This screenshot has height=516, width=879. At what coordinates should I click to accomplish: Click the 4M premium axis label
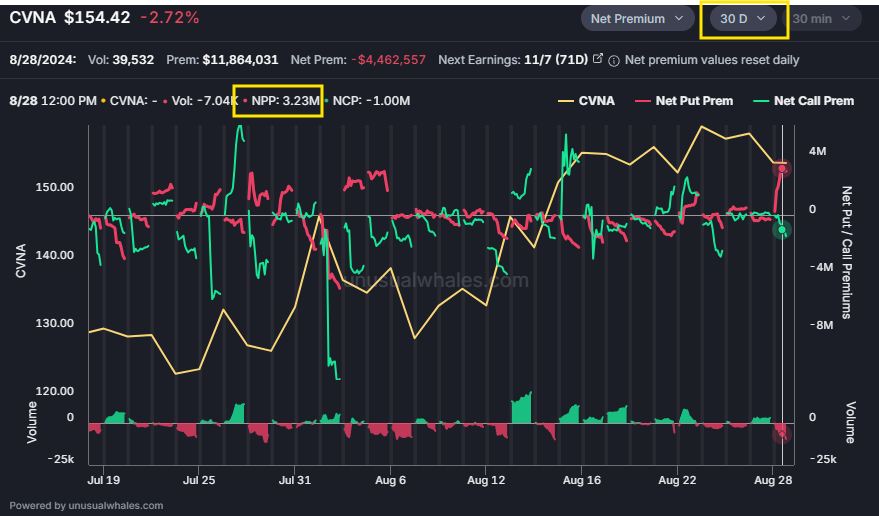click(x=817, y=151)
